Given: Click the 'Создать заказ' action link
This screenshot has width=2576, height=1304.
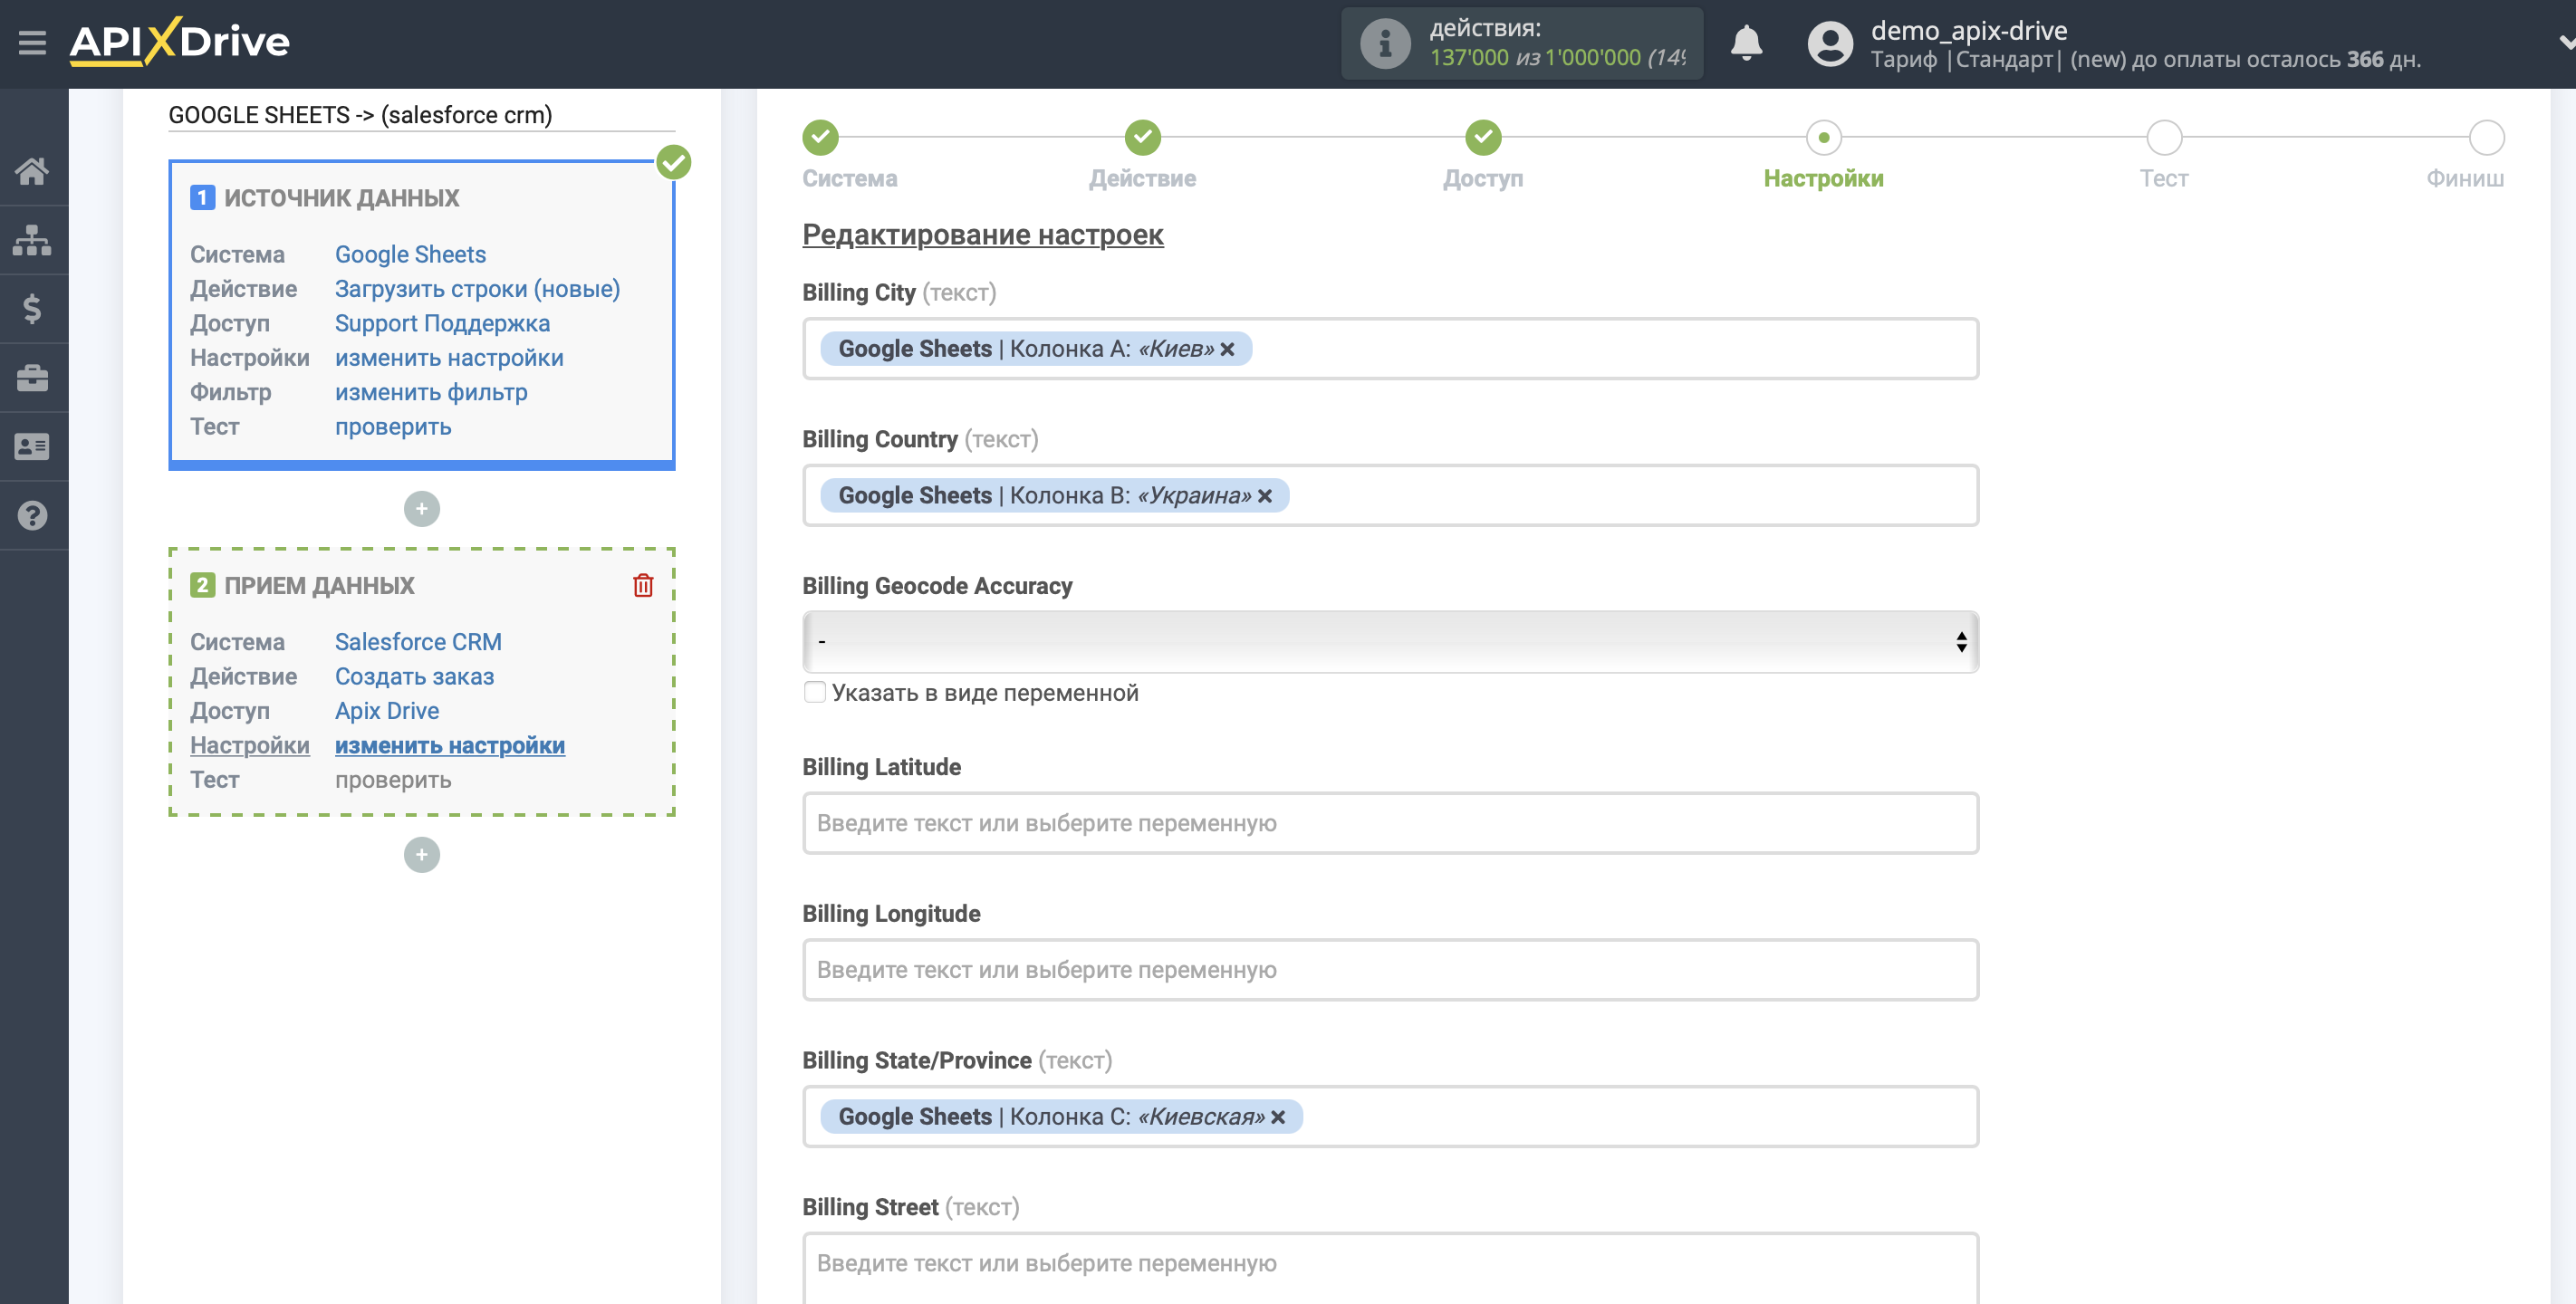Looking at the screenshot, I should click(x=414, y=676).
